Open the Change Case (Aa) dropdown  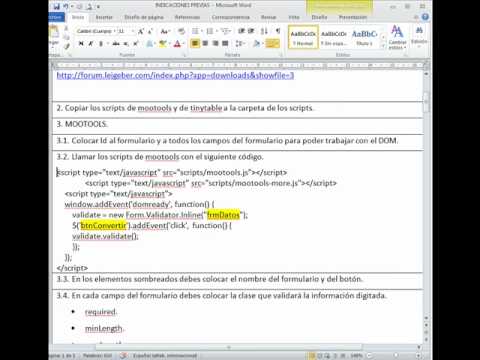(x=165, y=31)
